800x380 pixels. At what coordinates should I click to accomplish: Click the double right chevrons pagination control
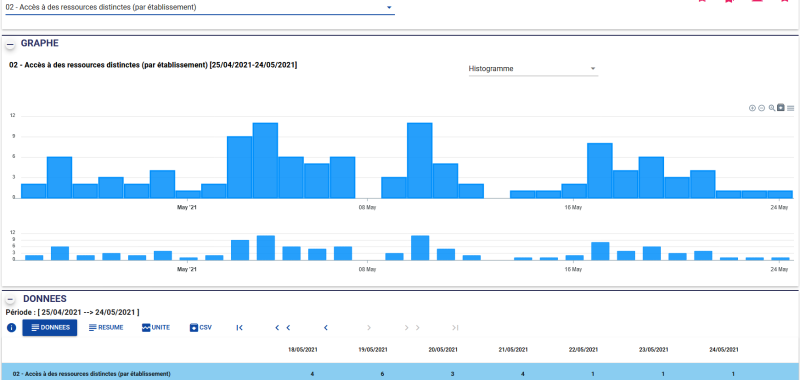coord(413,327)
